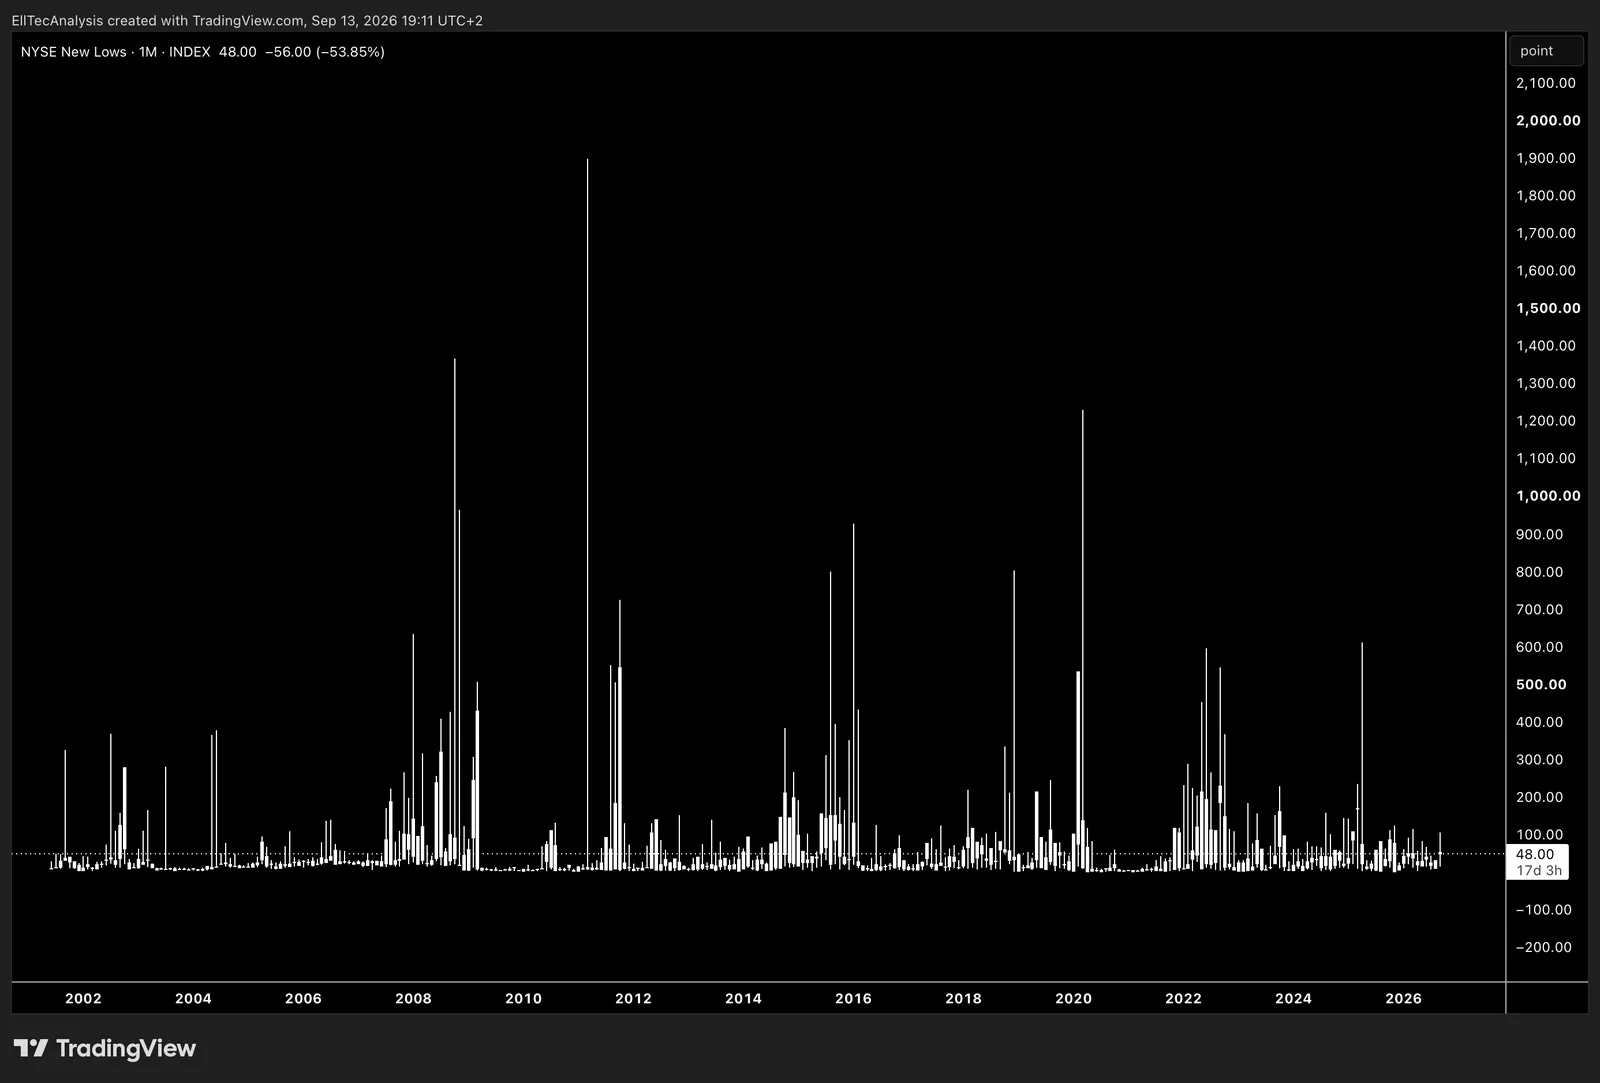Click the 2020 time axis label
The height and width of the screenshot is (1083, 1600).
pos(1073,998)
